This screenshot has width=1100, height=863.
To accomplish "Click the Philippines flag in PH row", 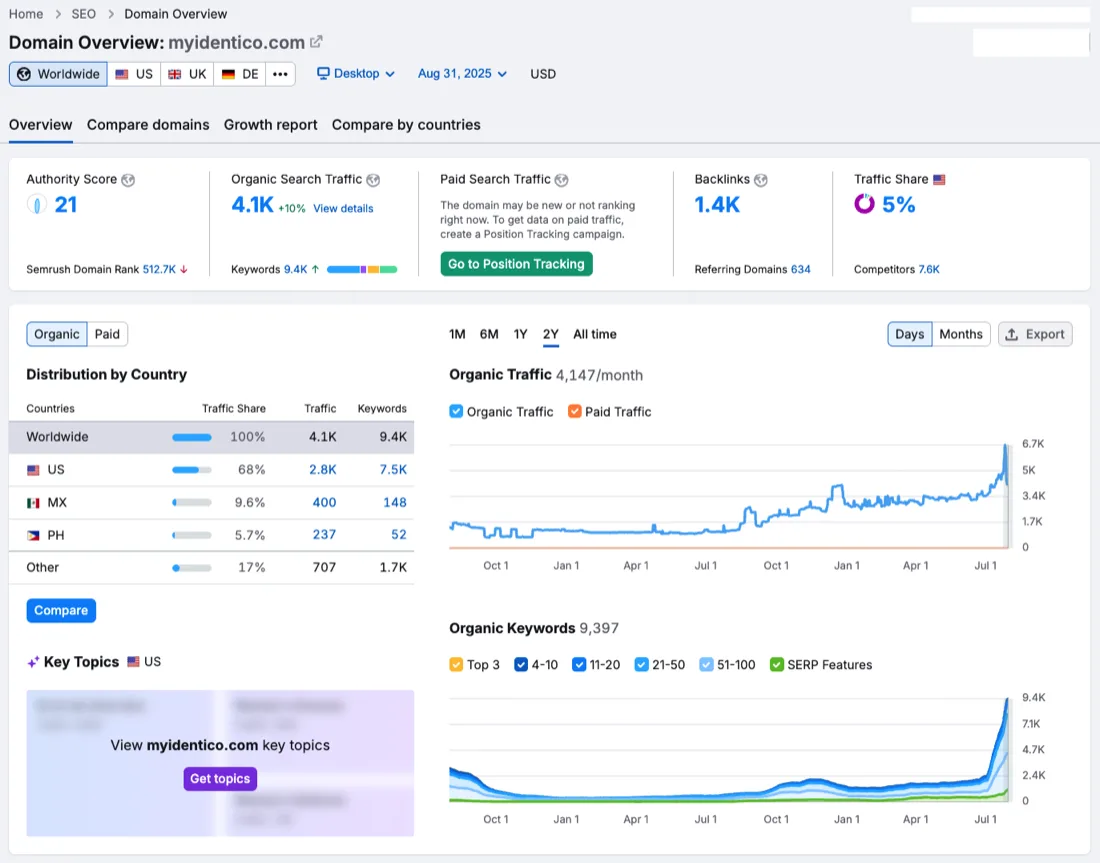I will coord(33,535).
